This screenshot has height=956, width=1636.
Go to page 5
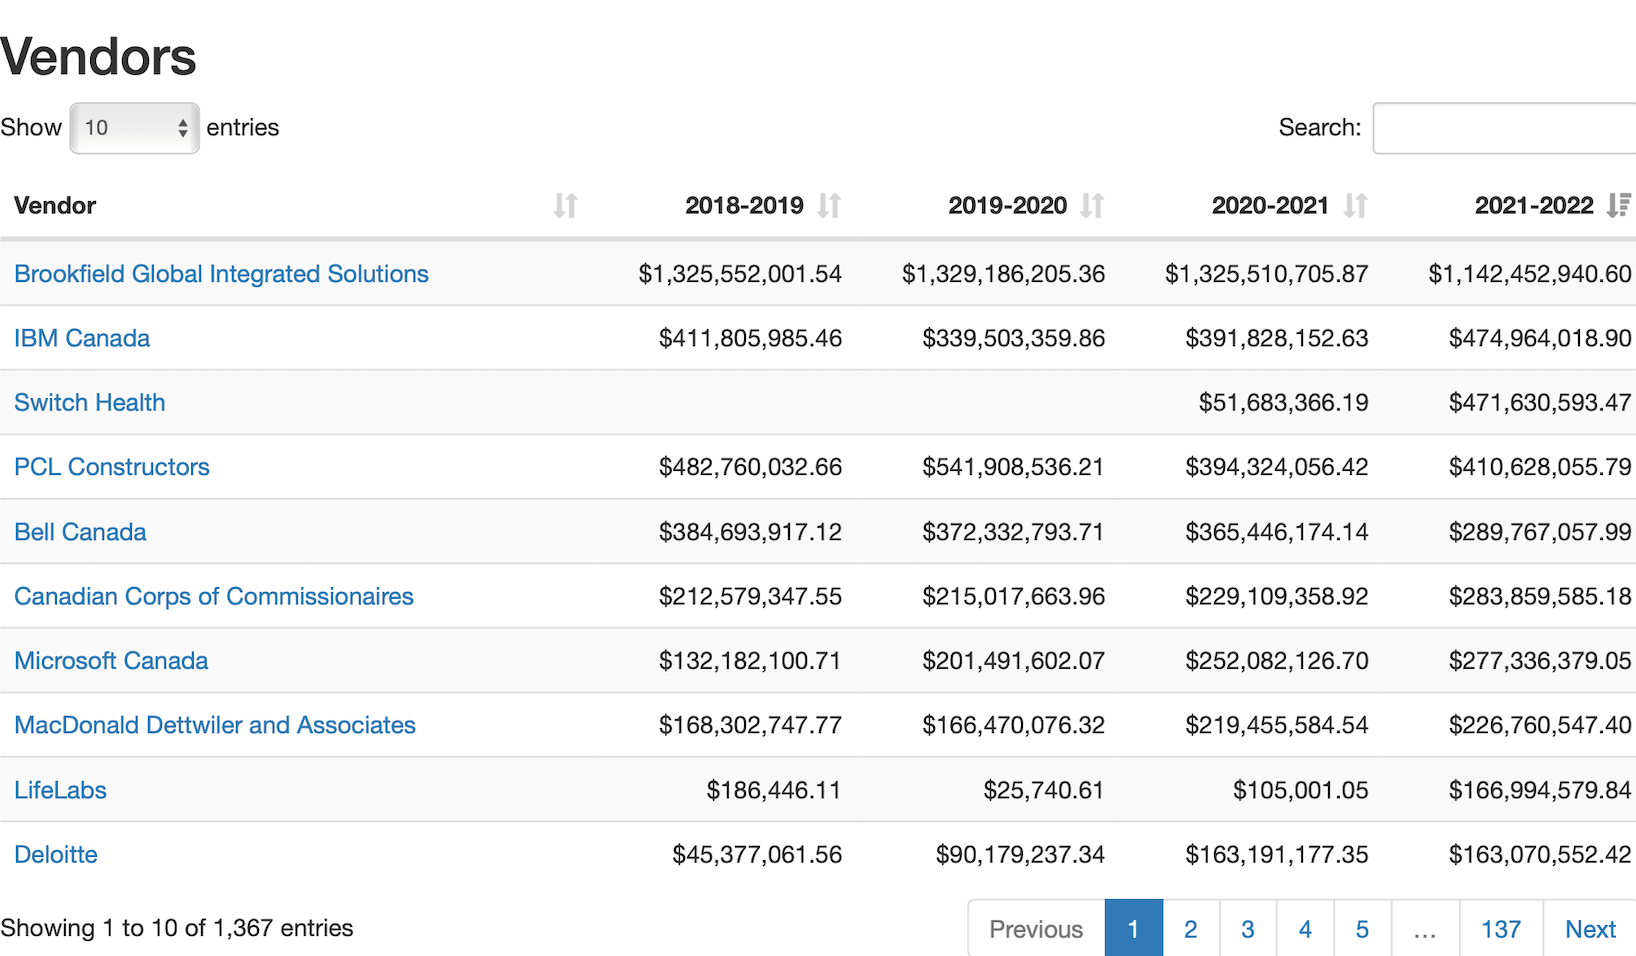click(x=1362, y=929)
